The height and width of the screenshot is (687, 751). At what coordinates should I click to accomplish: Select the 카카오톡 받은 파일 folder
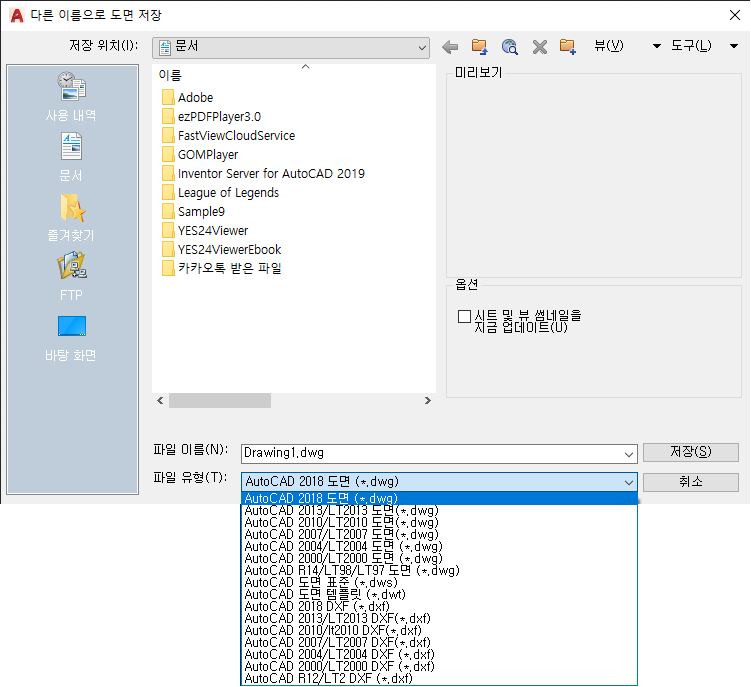point(222,268)
